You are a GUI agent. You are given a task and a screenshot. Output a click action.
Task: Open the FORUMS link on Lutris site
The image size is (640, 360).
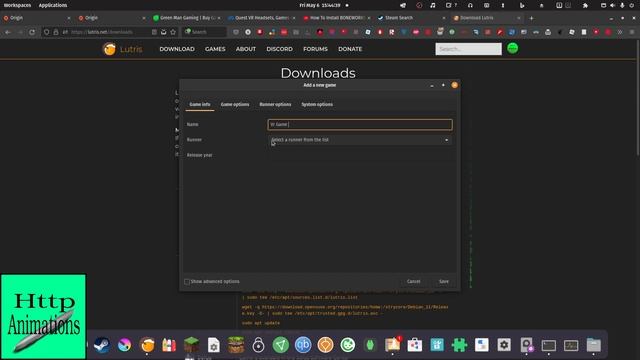(x=316, y=49)
